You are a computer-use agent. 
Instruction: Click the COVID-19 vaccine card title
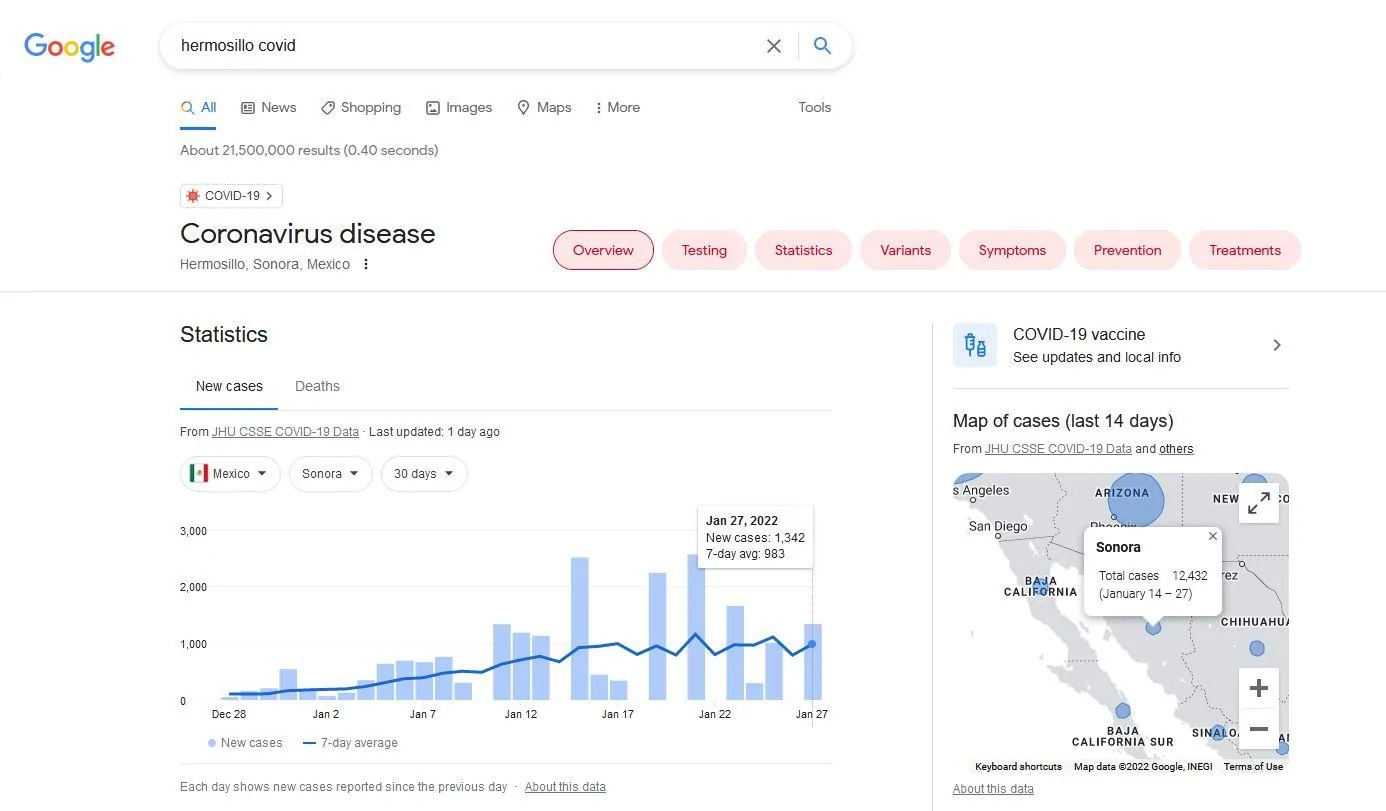[1079, 334]
